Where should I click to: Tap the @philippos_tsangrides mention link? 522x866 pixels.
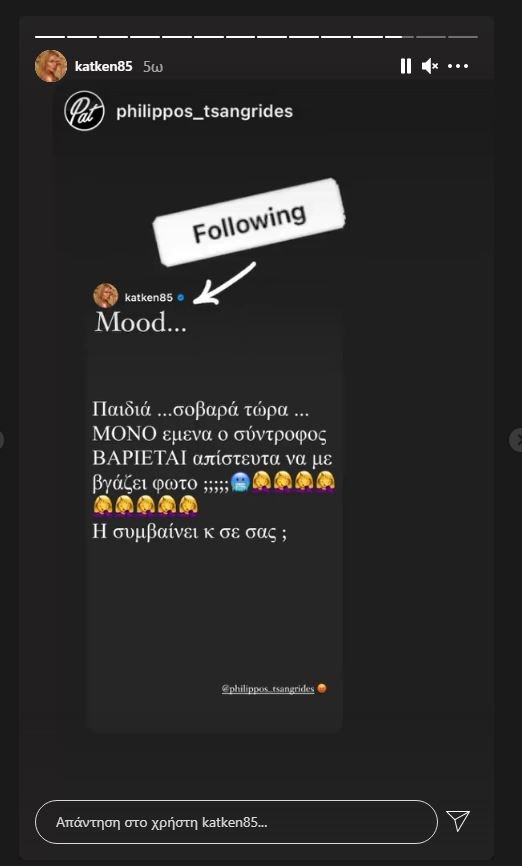[x=268, y=689]
